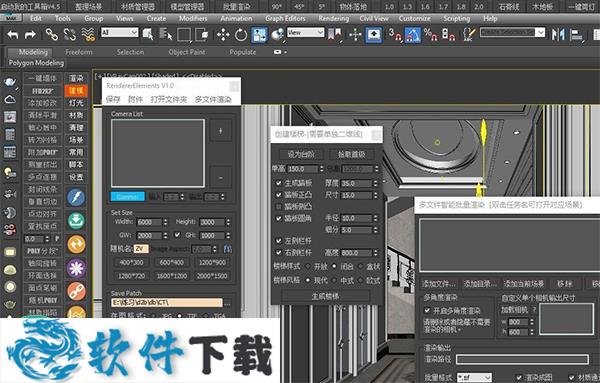Activate the Select Object tool icon

coord(148,35)
